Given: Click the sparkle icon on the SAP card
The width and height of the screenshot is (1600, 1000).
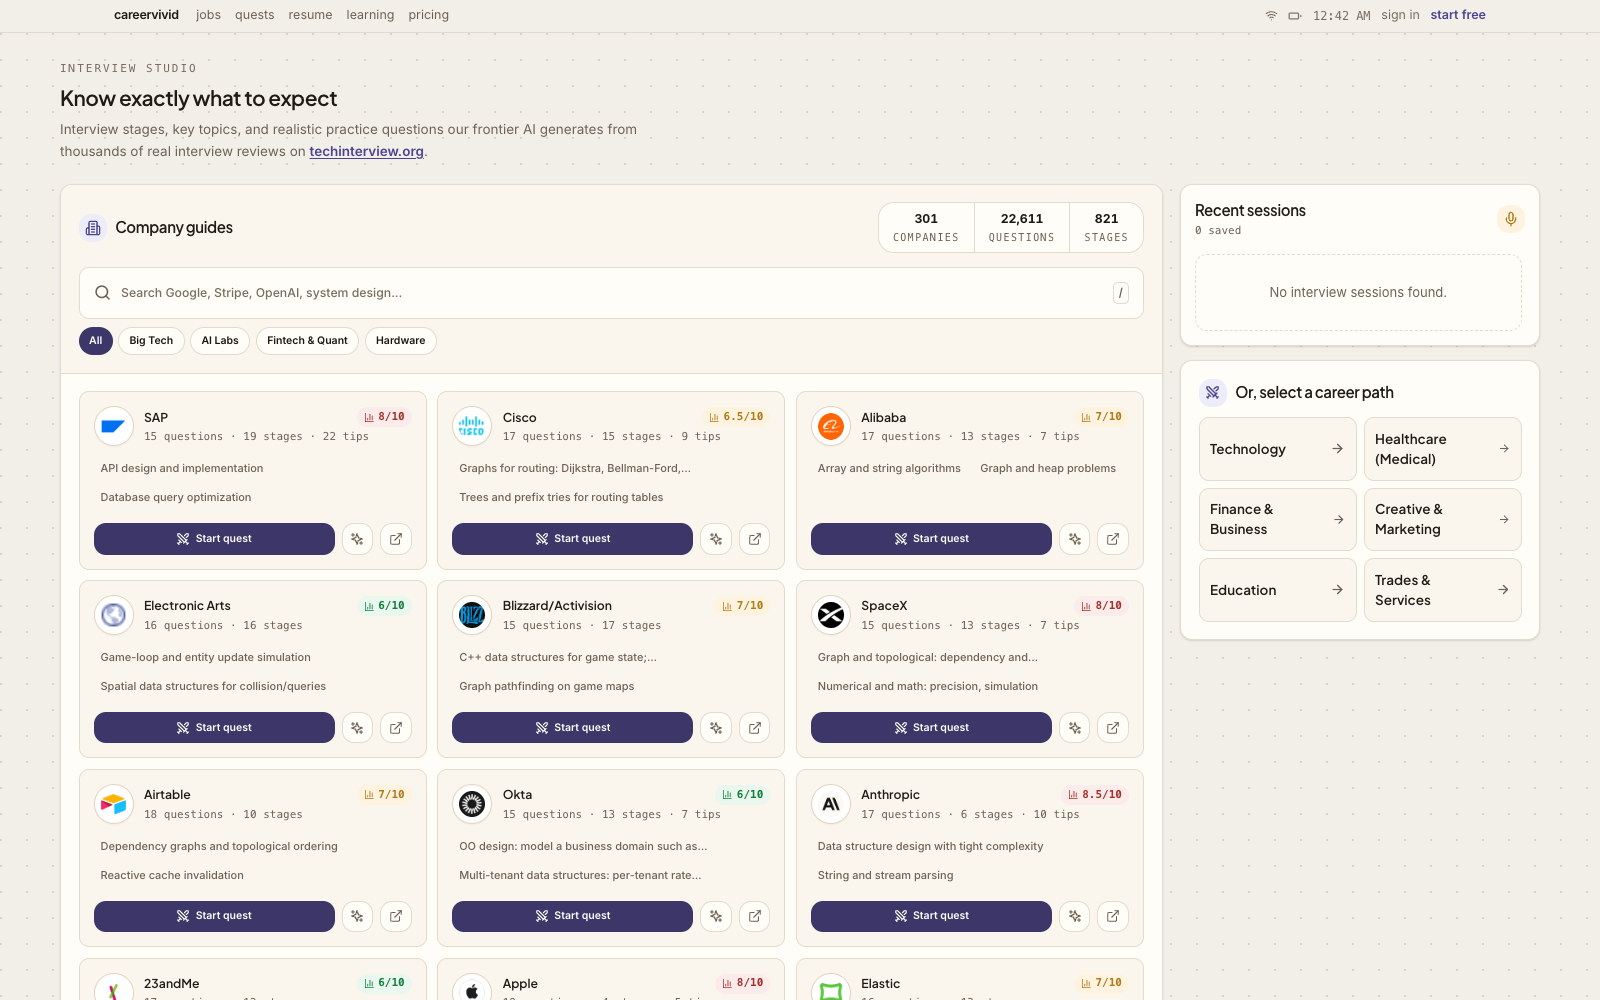Looking at the screenshot, I should pyautogui.click(x=357, y=539).
